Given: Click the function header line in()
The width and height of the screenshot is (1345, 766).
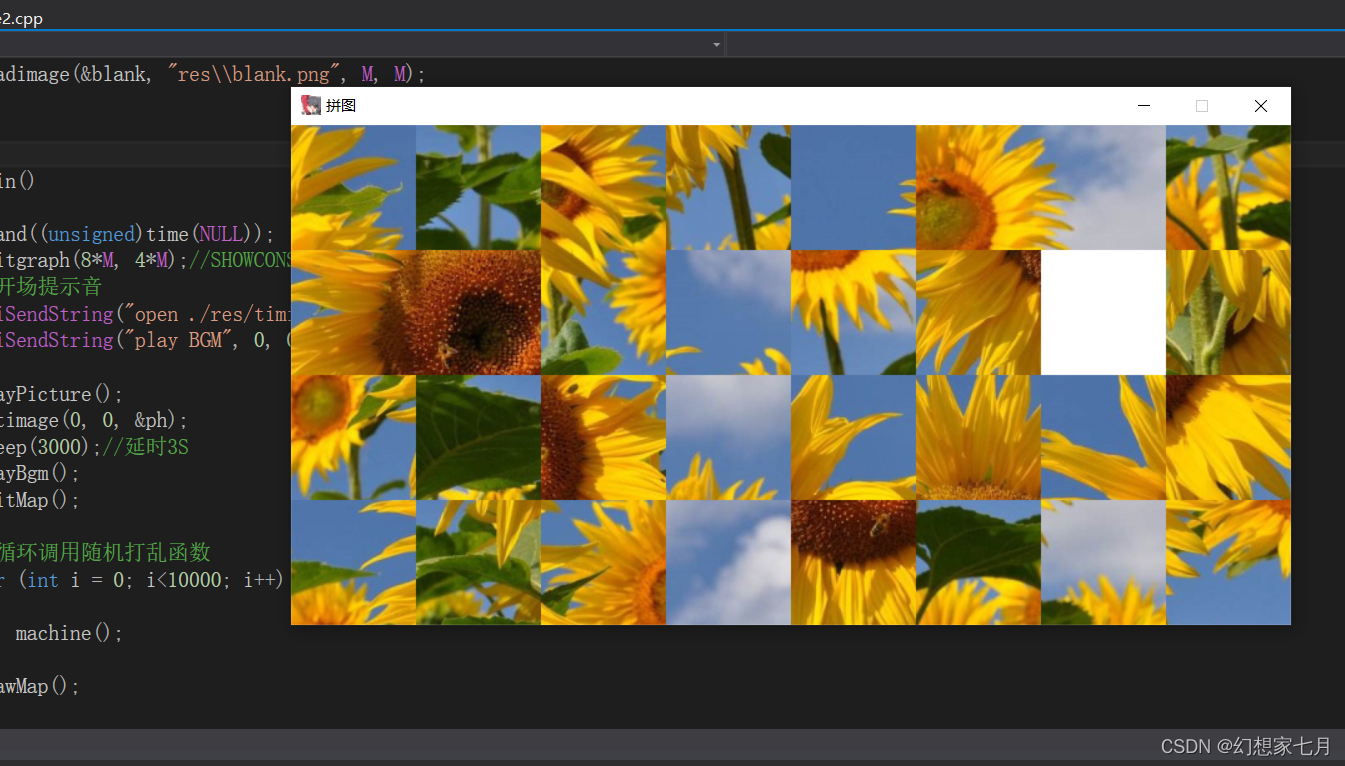Looking at the screenshot, I should point(18,181).
